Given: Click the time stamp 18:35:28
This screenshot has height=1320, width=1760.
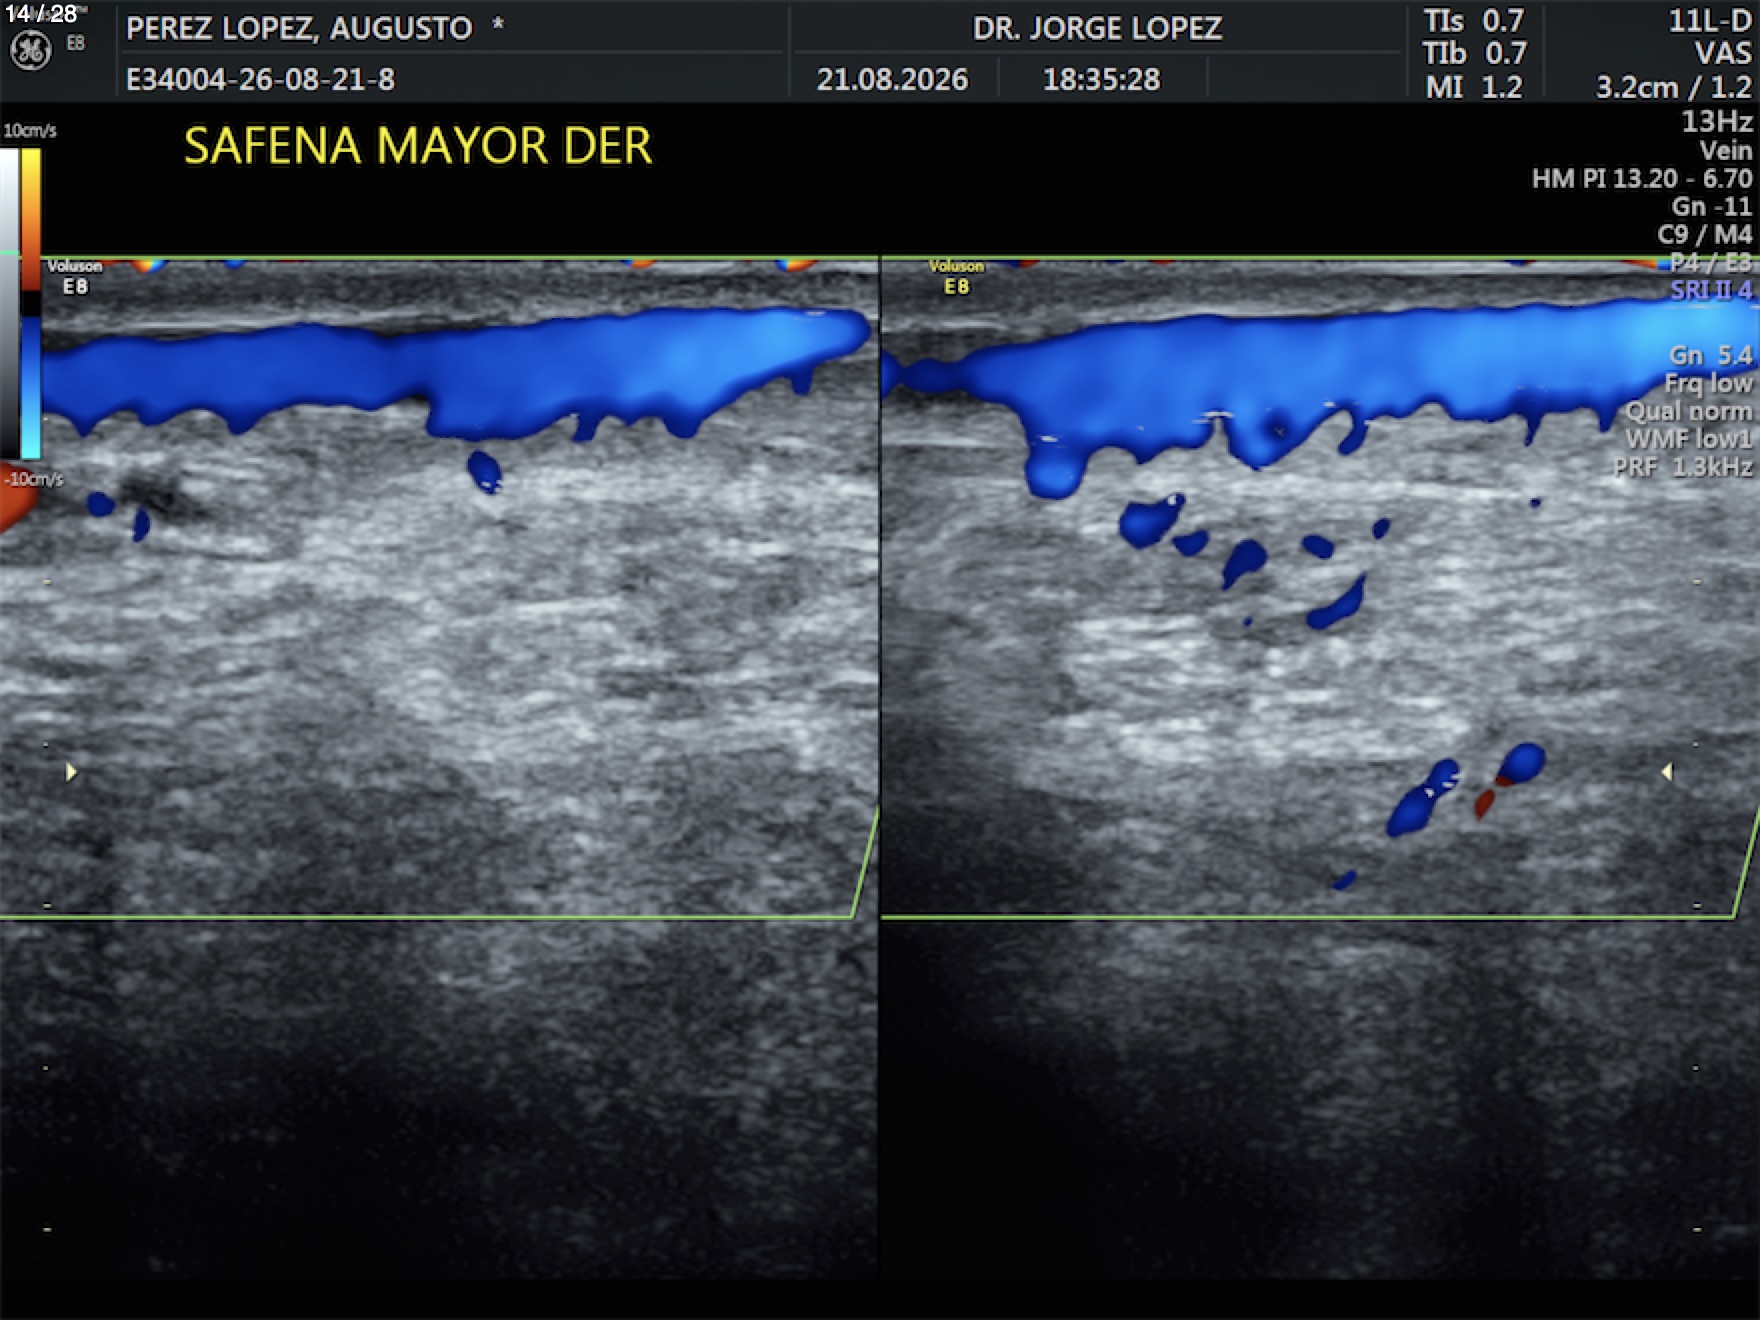Looking at the screenshot, I should point(1101,79).
